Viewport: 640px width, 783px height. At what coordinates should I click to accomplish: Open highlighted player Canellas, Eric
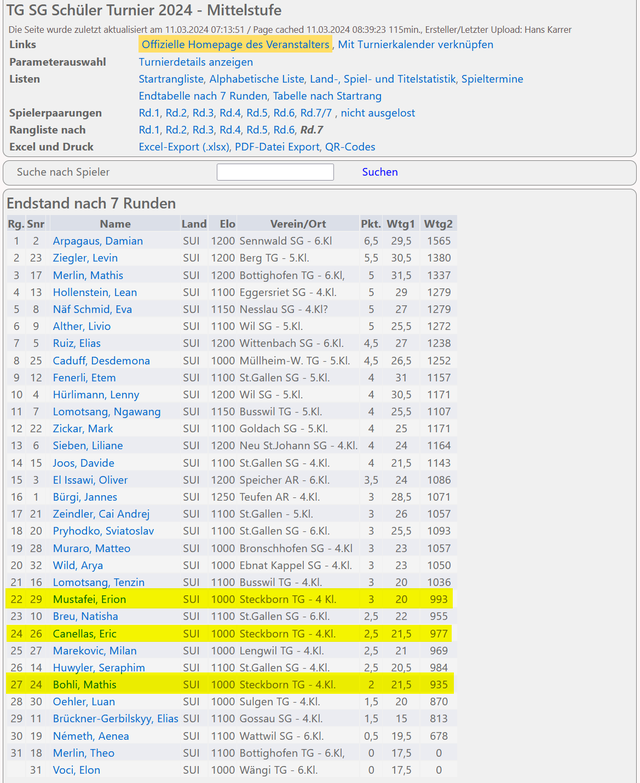(x=84, y=634)
